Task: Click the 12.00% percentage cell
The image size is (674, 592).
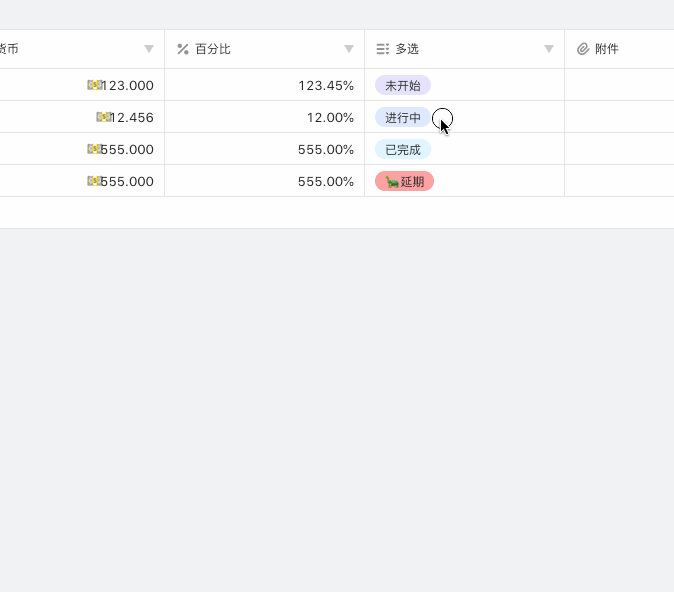Action: [264, 117]
